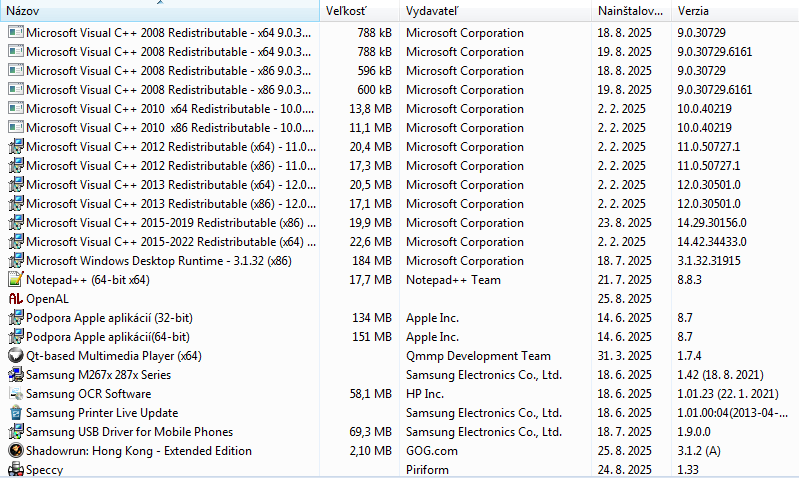Viewport: 799px width, 478px height.
Task: Click version 1.42 (18. 8. 2021) cell
Action: pyautogui.click(x=720, y=375)
